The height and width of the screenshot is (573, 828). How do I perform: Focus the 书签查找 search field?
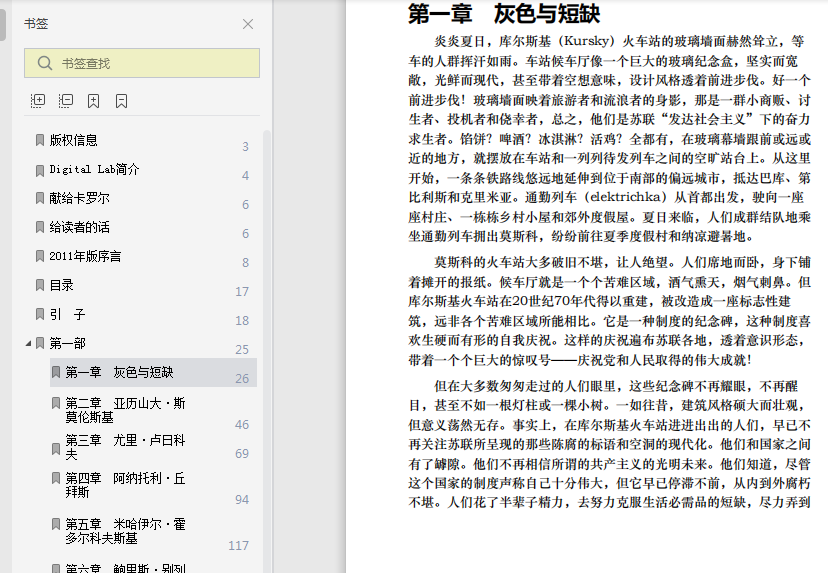(x=142, y=63)
